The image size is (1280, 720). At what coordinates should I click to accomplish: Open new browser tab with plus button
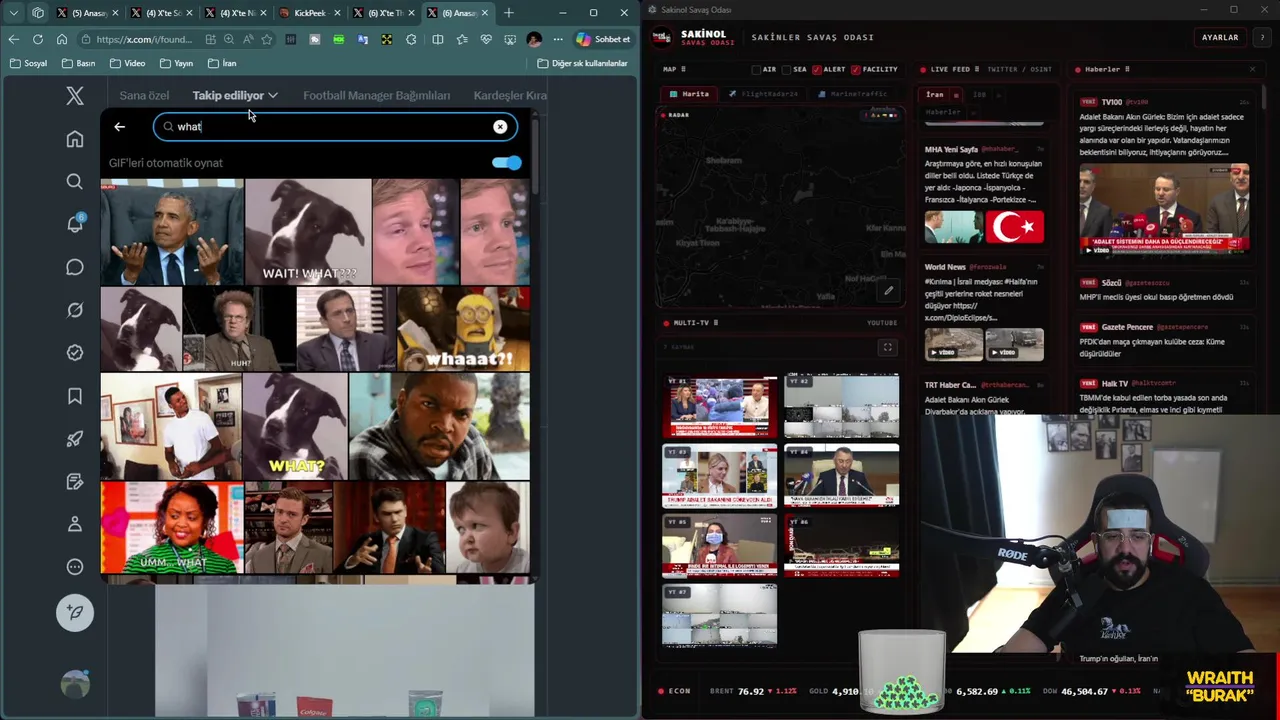click(508, 13)
